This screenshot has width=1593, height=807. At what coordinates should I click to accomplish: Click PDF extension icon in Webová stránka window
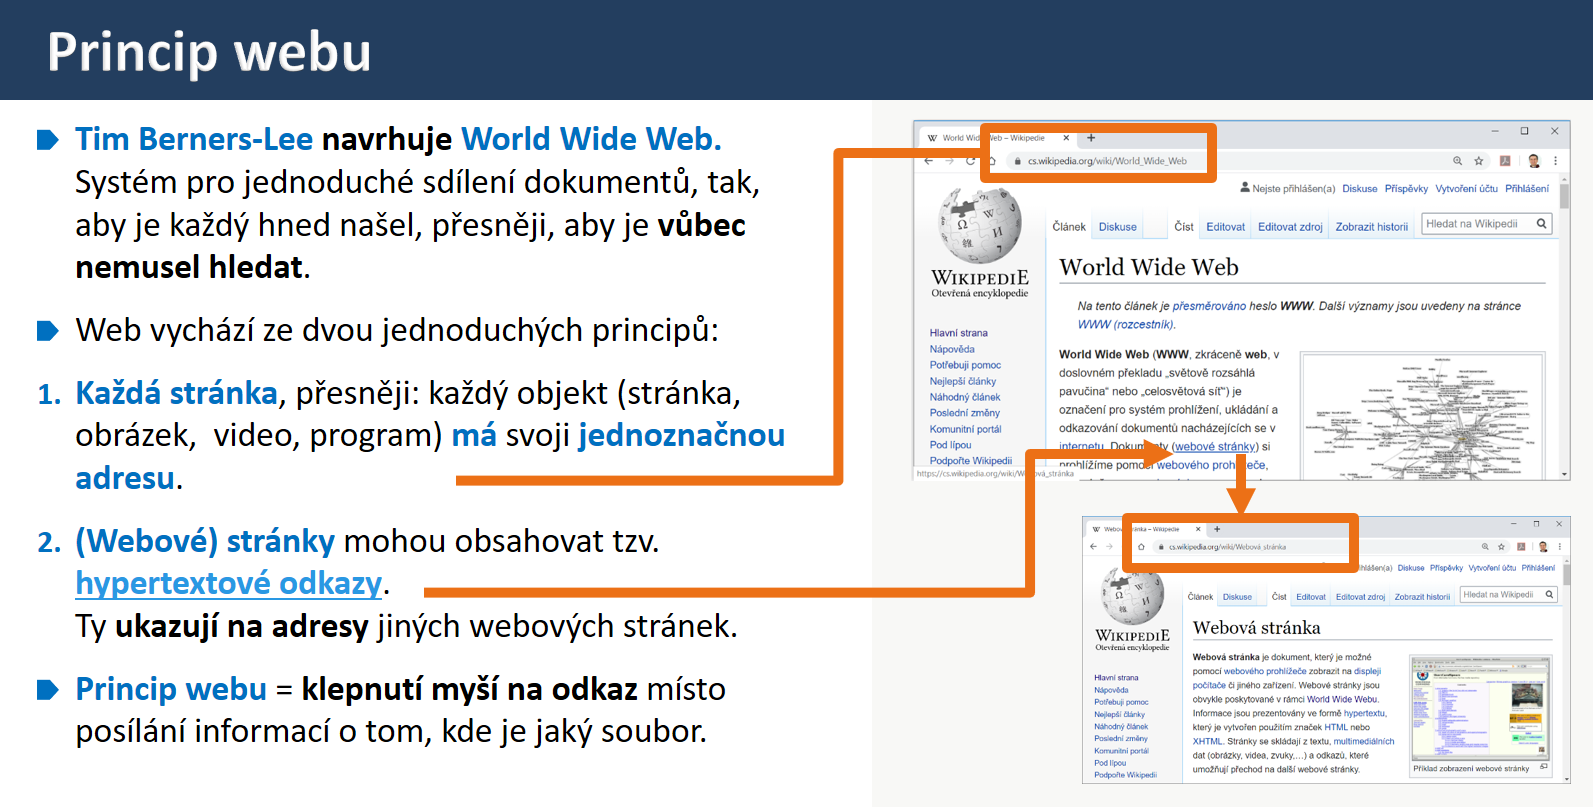coord(1521,547)
